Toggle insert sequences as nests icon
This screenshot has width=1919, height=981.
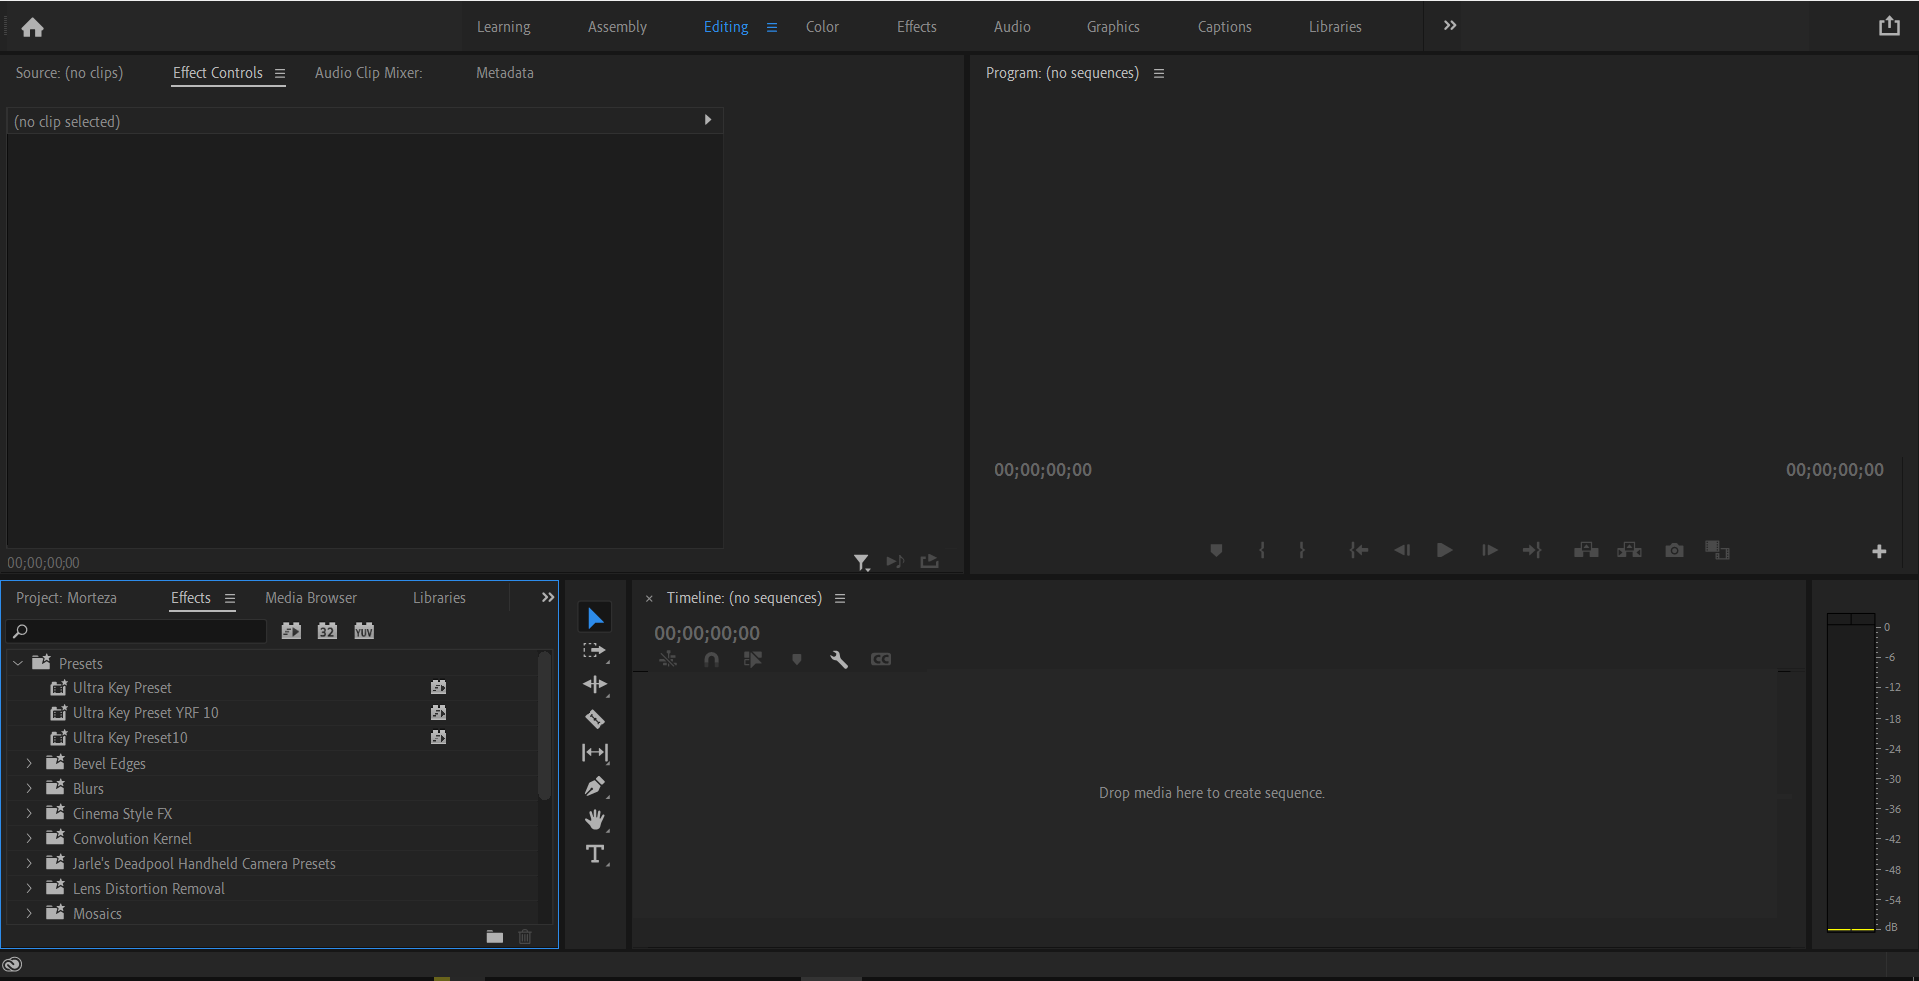[x=668, y=660]
